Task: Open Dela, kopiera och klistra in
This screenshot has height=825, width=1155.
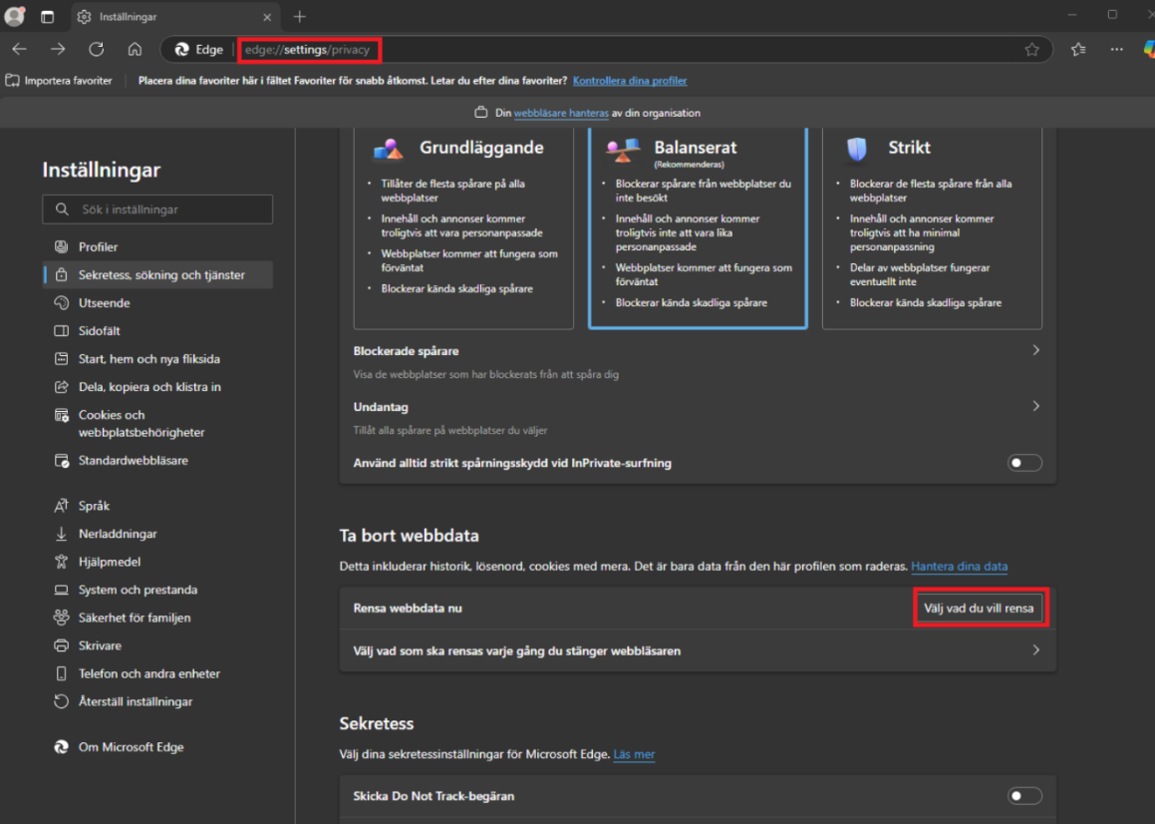Action: (x=158, y=387)
